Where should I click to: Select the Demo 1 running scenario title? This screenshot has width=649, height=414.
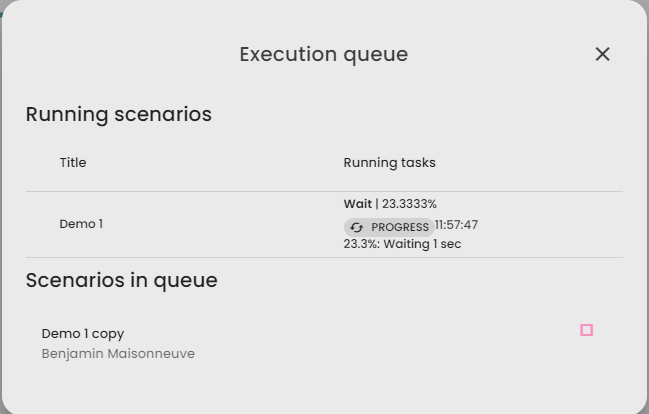pos(81,224)
